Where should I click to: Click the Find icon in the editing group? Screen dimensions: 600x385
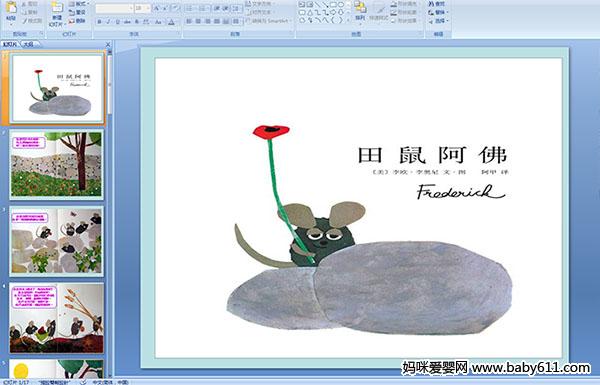point(437,4)
